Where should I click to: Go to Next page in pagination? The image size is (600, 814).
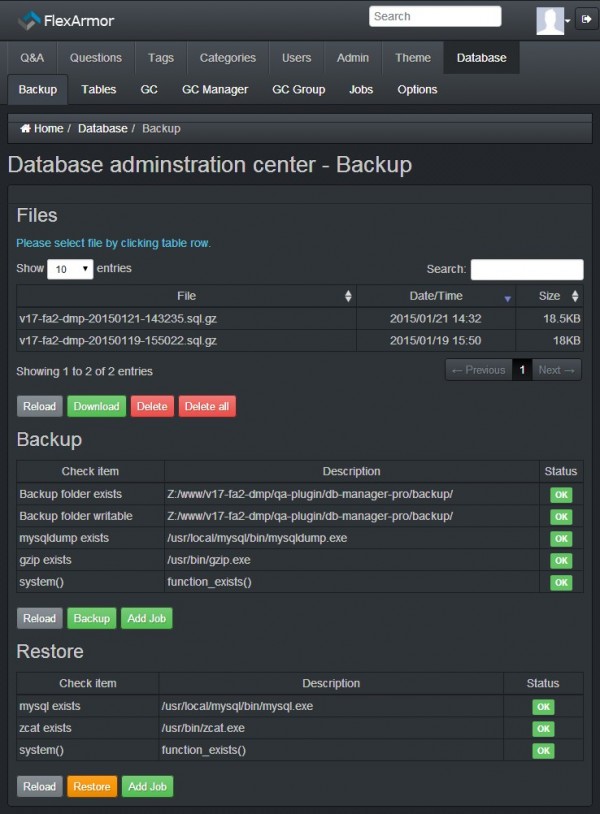point(557,370)
